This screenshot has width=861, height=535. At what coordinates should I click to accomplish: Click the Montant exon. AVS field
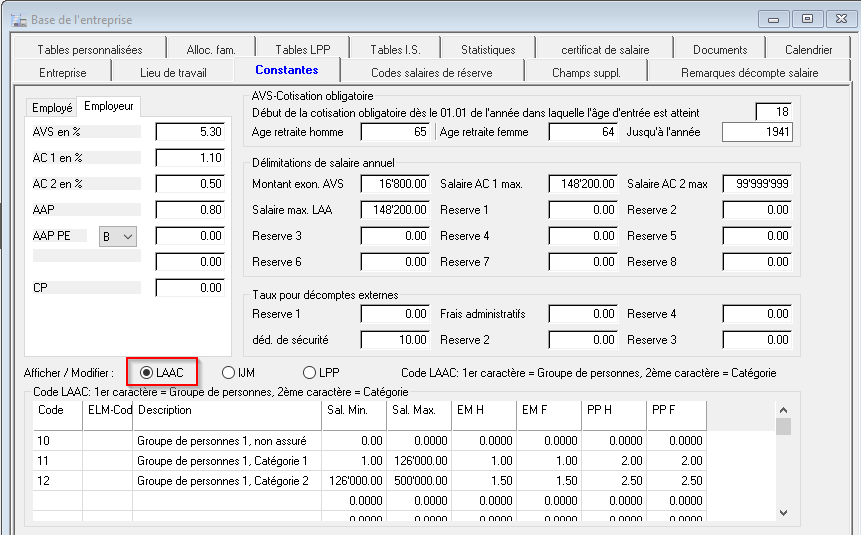[x=395, y=184]
